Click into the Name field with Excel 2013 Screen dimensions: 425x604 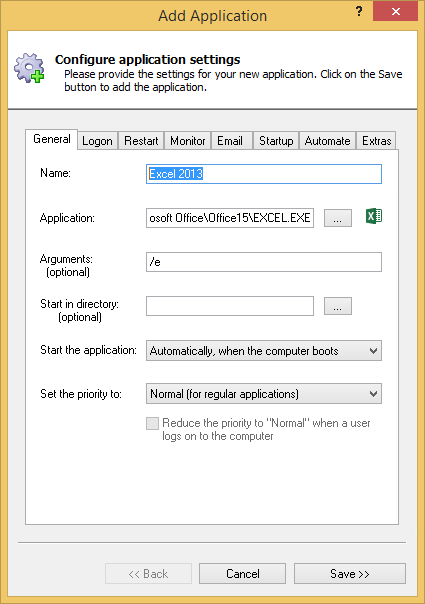pos(264,174)
